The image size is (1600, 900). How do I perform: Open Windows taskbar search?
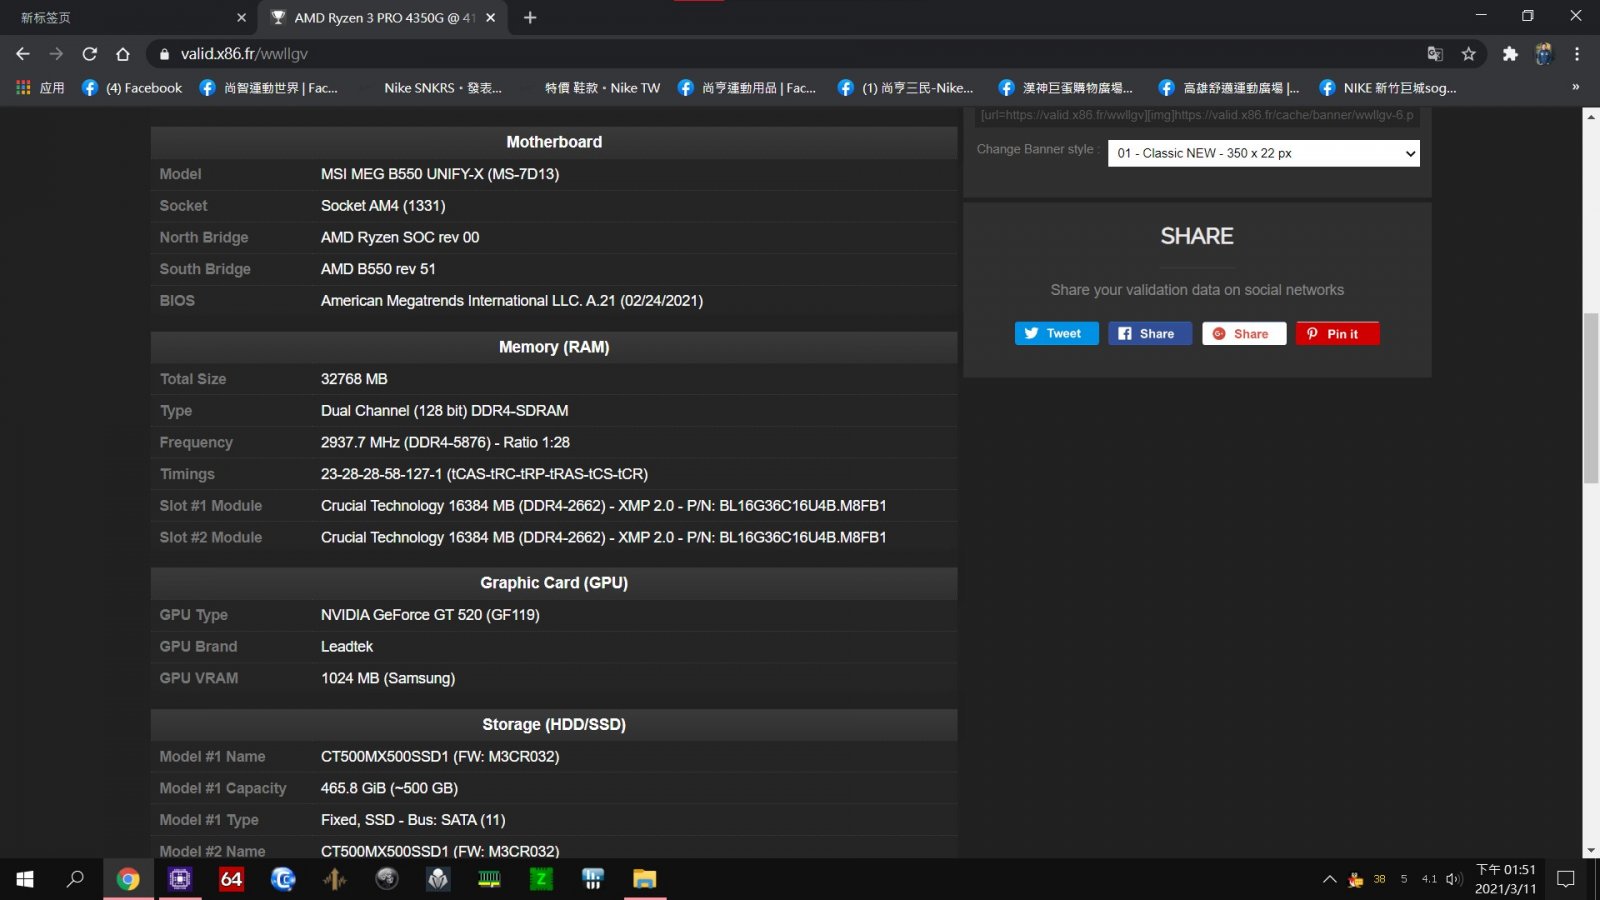pyautogui.click(x=75, y=879)
